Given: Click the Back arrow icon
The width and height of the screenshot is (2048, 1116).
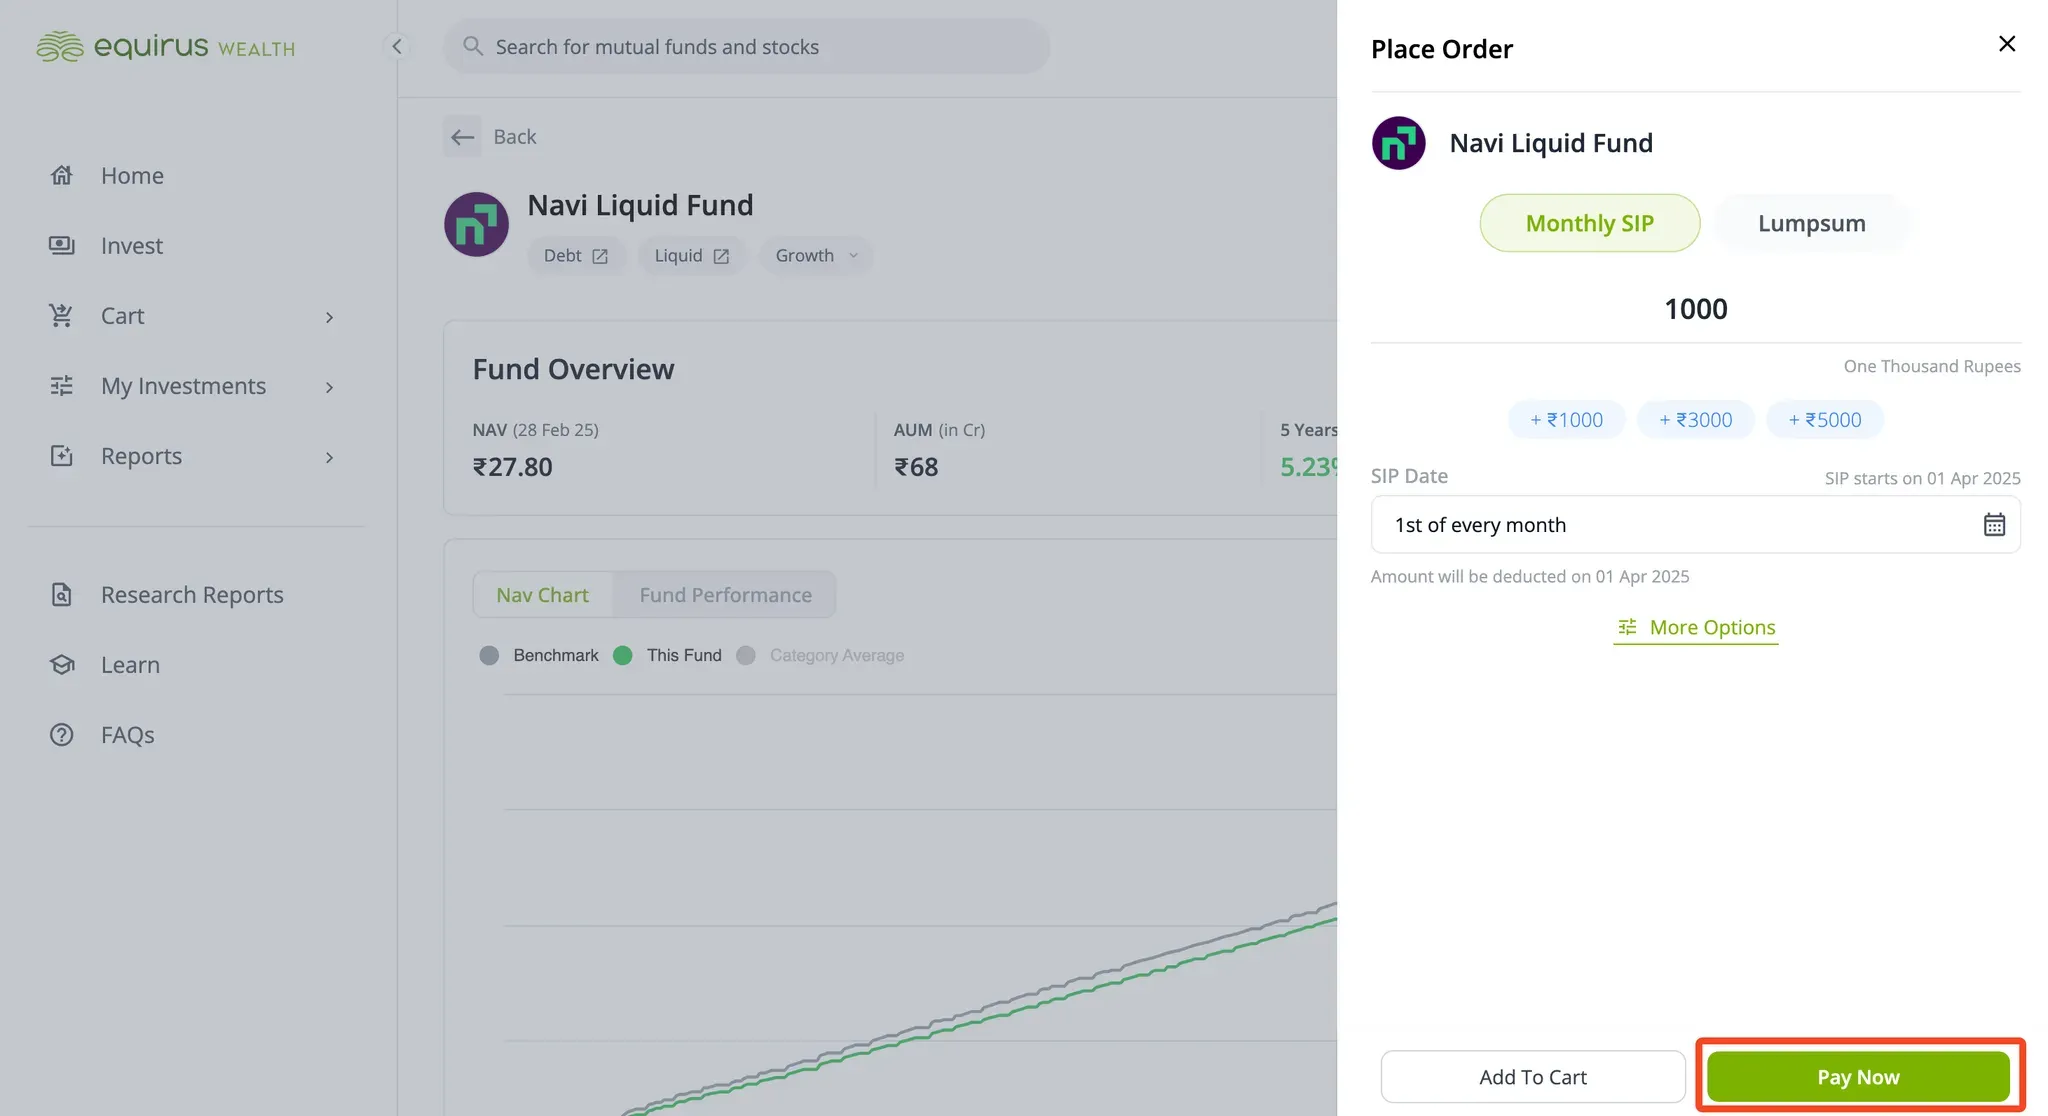Looking at the screenshot, I should (x=462, y=137).
